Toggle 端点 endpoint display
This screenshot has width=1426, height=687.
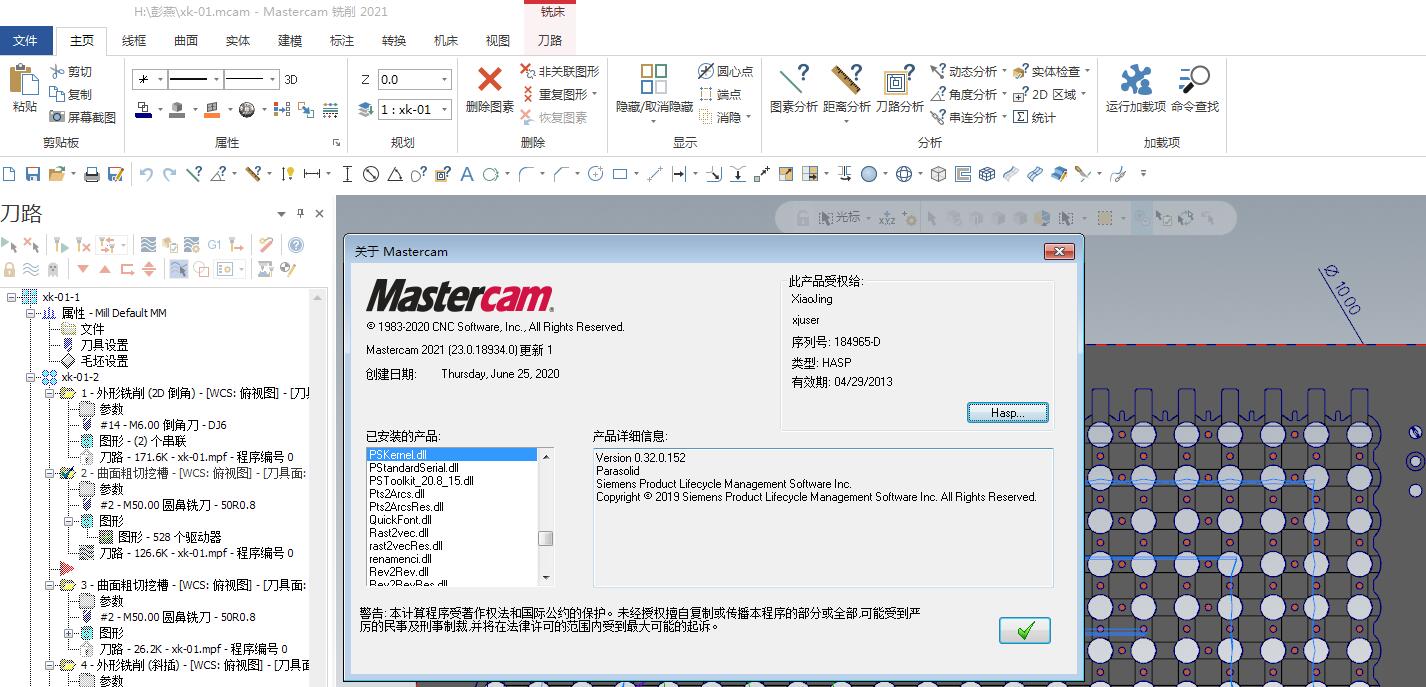pyautogui.click(x=720, y=94)
